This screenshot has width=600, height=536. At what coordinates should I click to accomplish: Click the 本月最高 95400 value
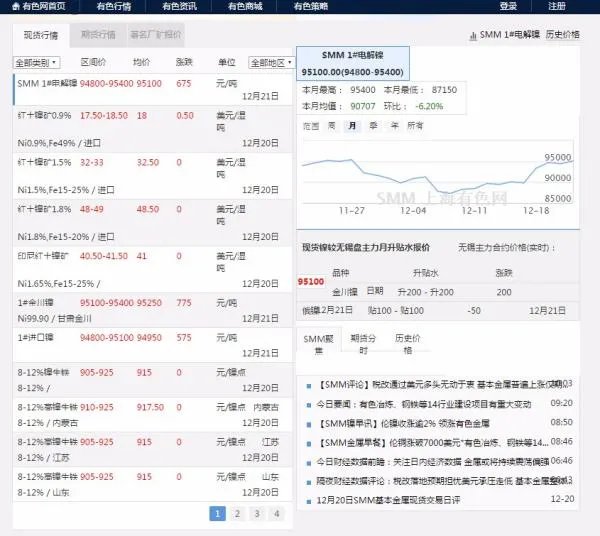tap(363, 90)
